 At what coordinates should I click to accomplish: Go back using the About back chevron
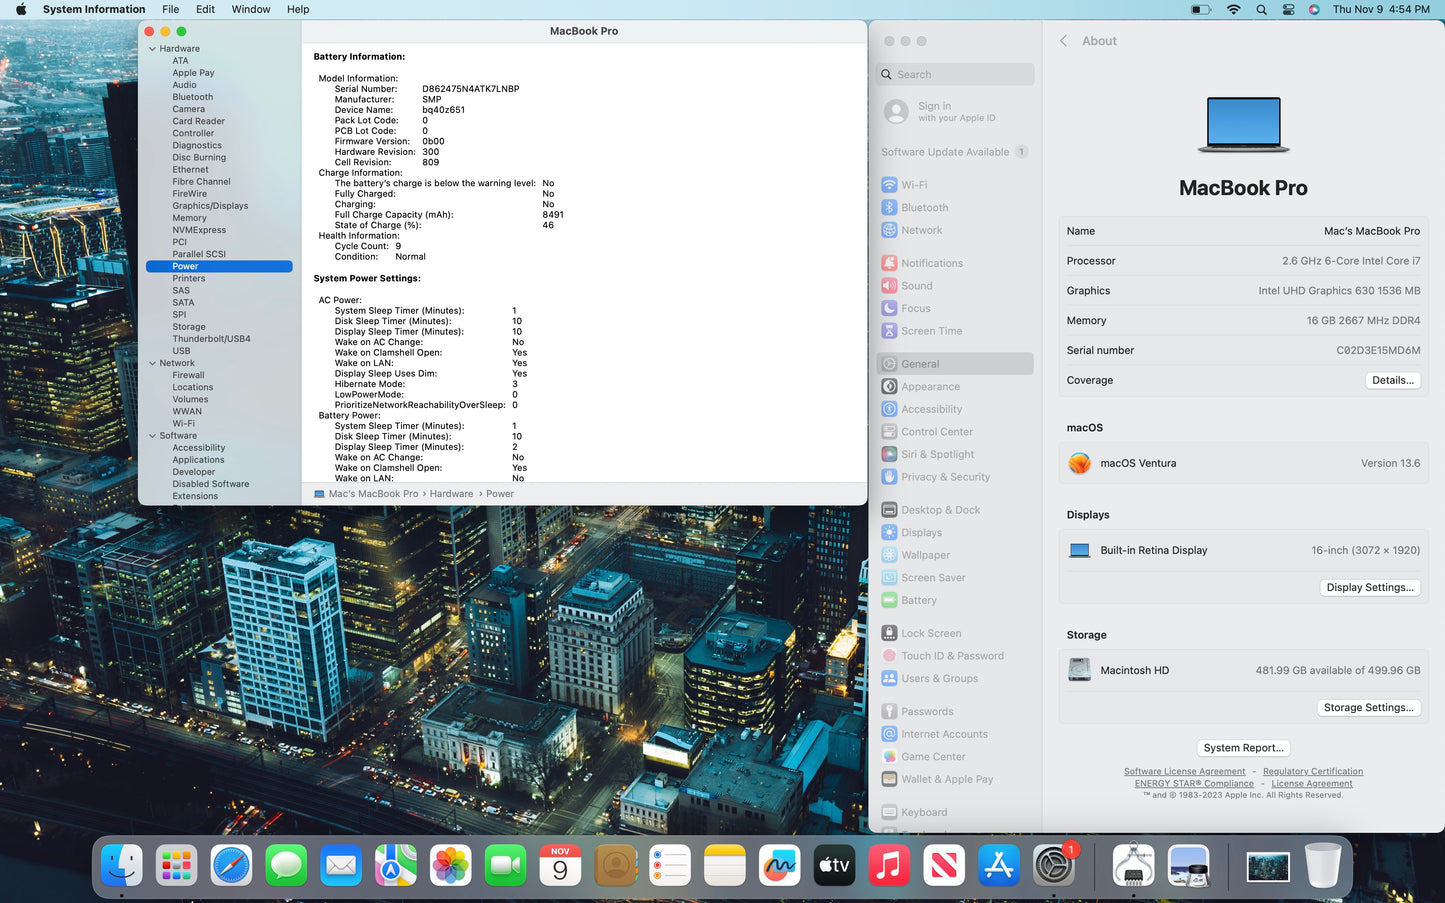(x=1063, y=41)
